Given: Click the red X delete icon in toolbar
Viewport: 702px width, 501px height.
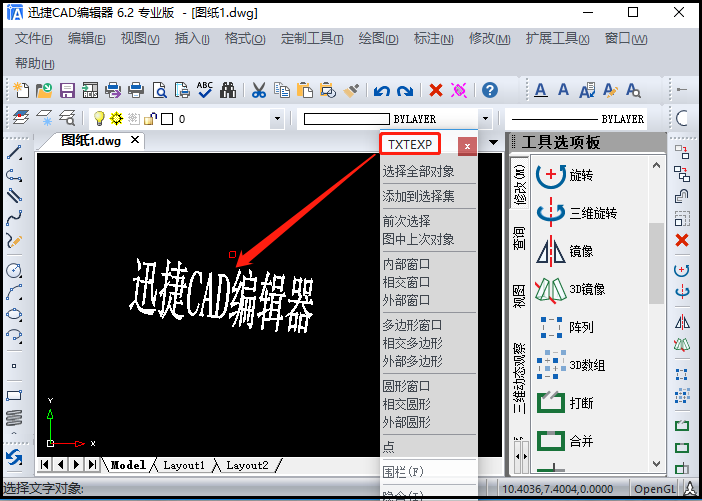Looking at the screenshot, I should (436, 90).
